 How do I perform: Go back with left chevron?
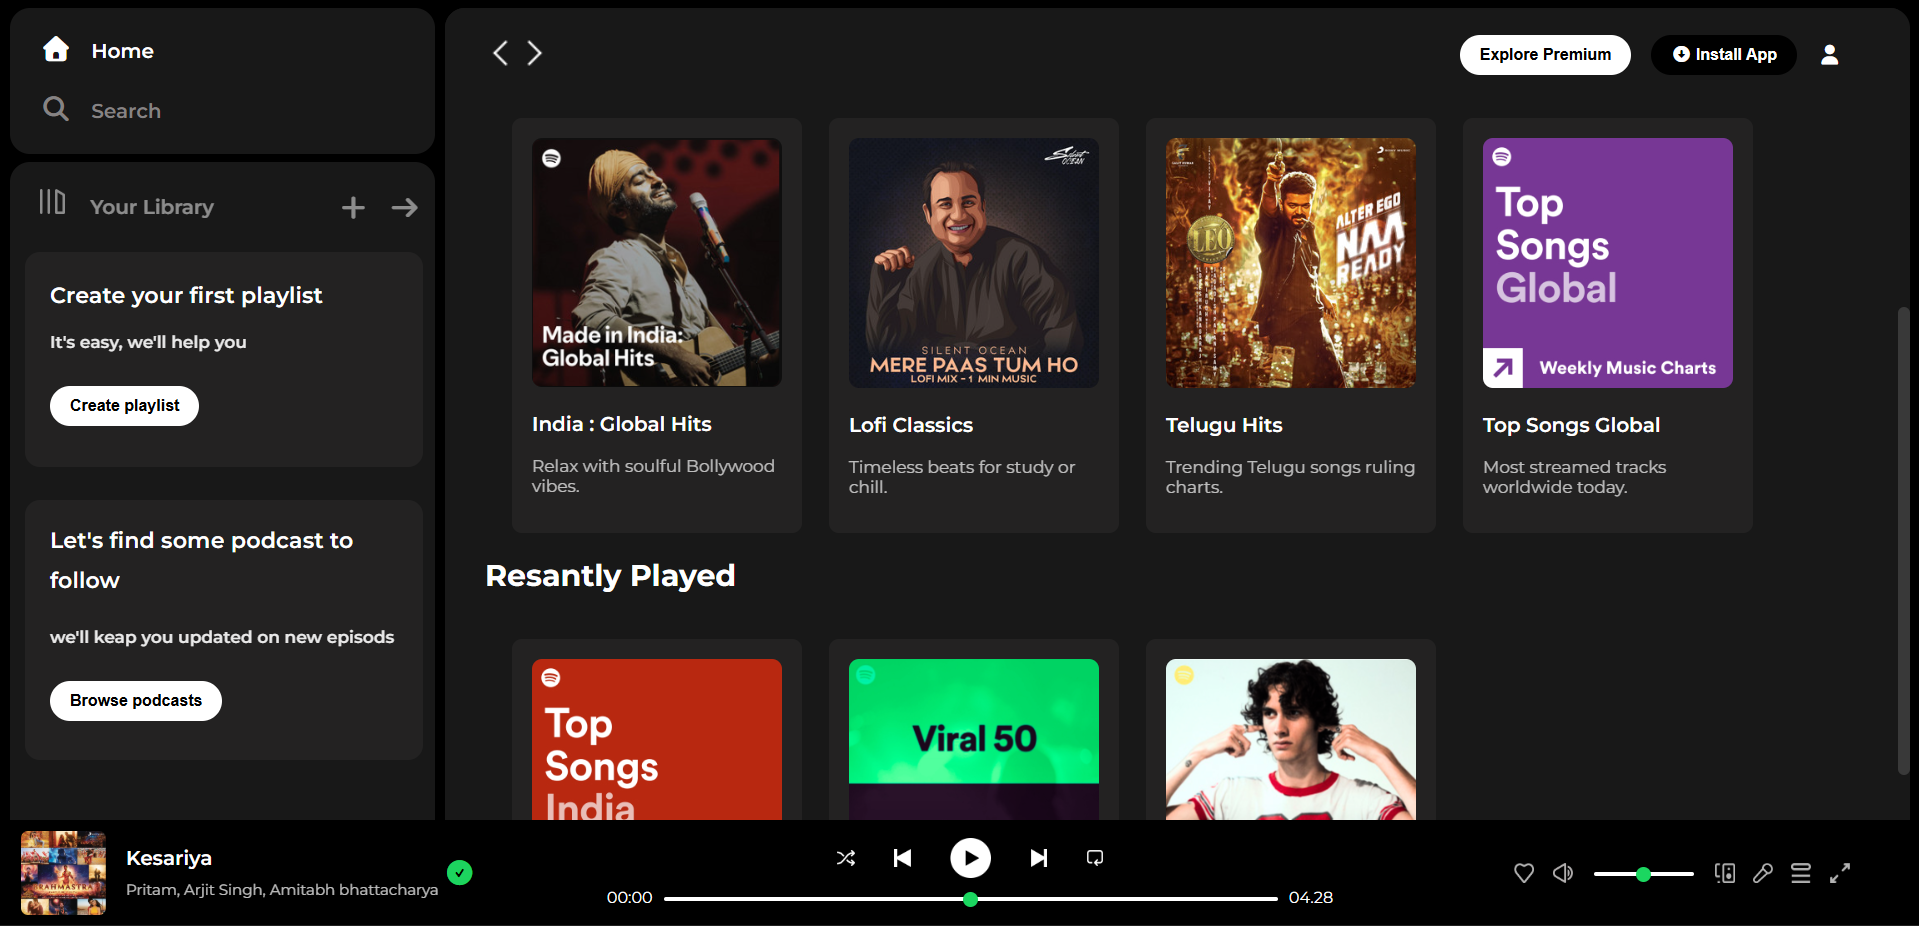pos(501,53)
